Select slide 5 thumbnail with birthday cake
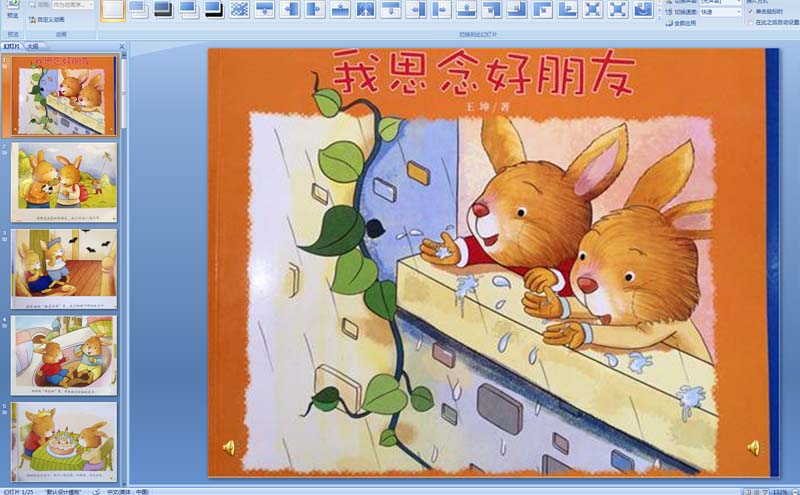Viewport: 800px width, 495px height. (64, 442)
